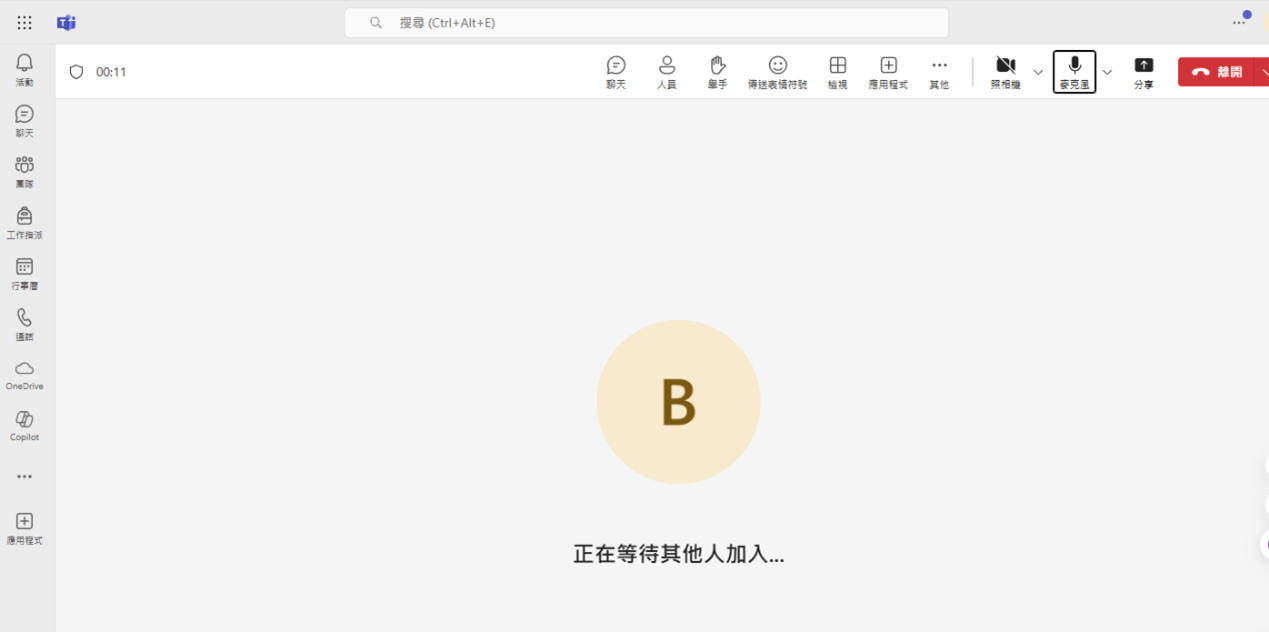Expand microphone options dropdown arrow
1269x632 pixels.
(1107, 72)
